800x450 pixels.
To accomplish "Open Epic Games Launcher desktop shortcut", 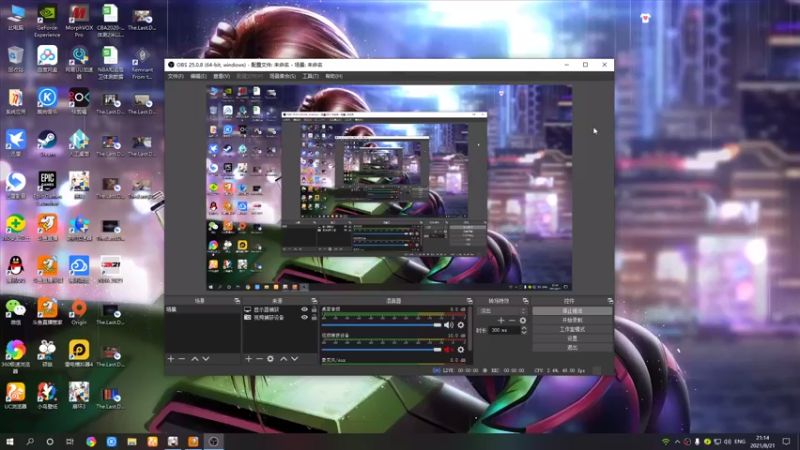I will click(x=47, y=189).
